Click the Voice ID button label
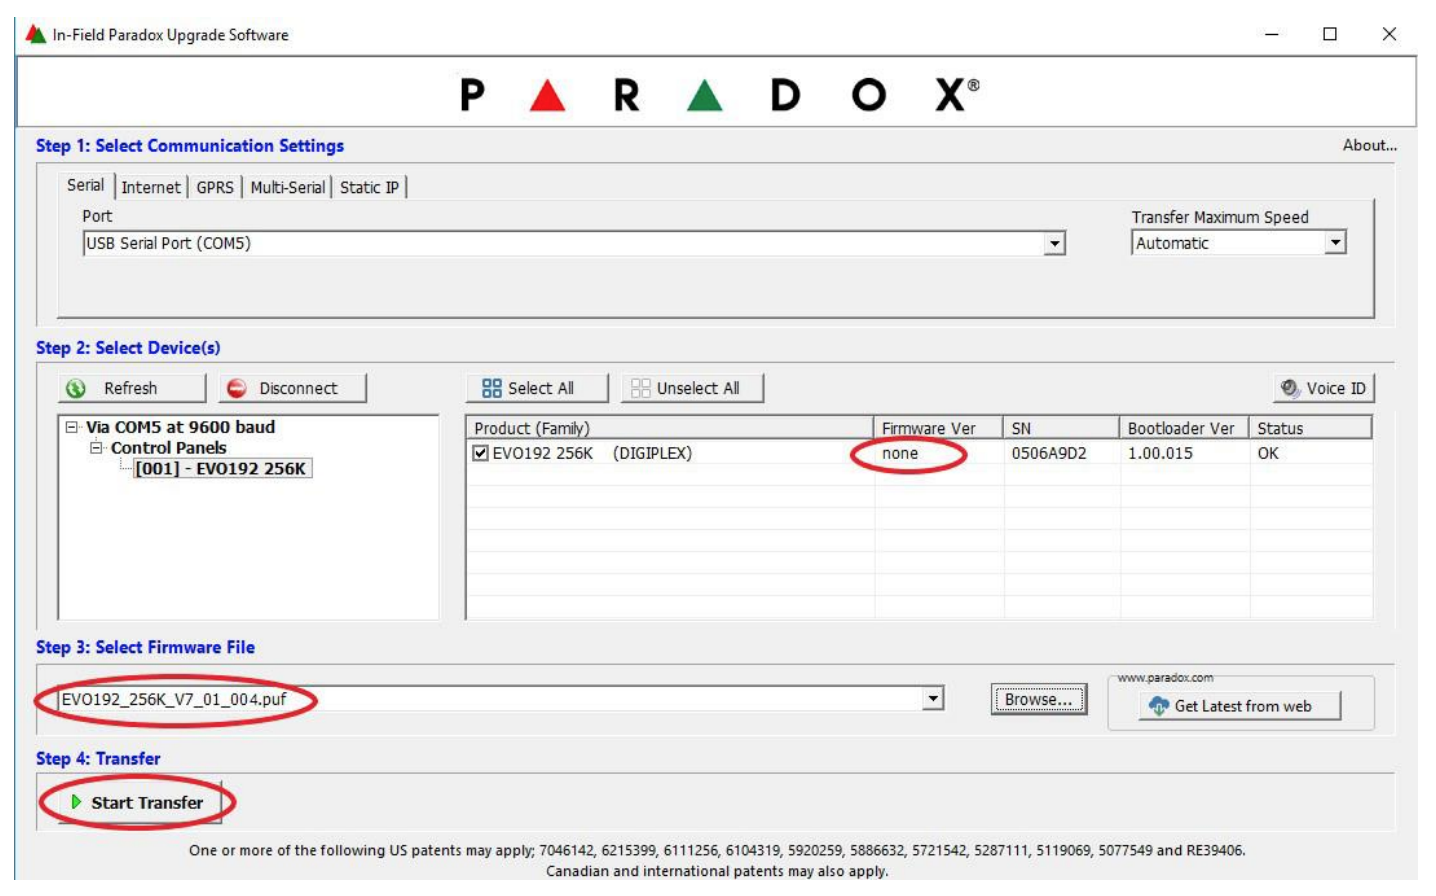1436x896 pixels. tap(1336, 388)
